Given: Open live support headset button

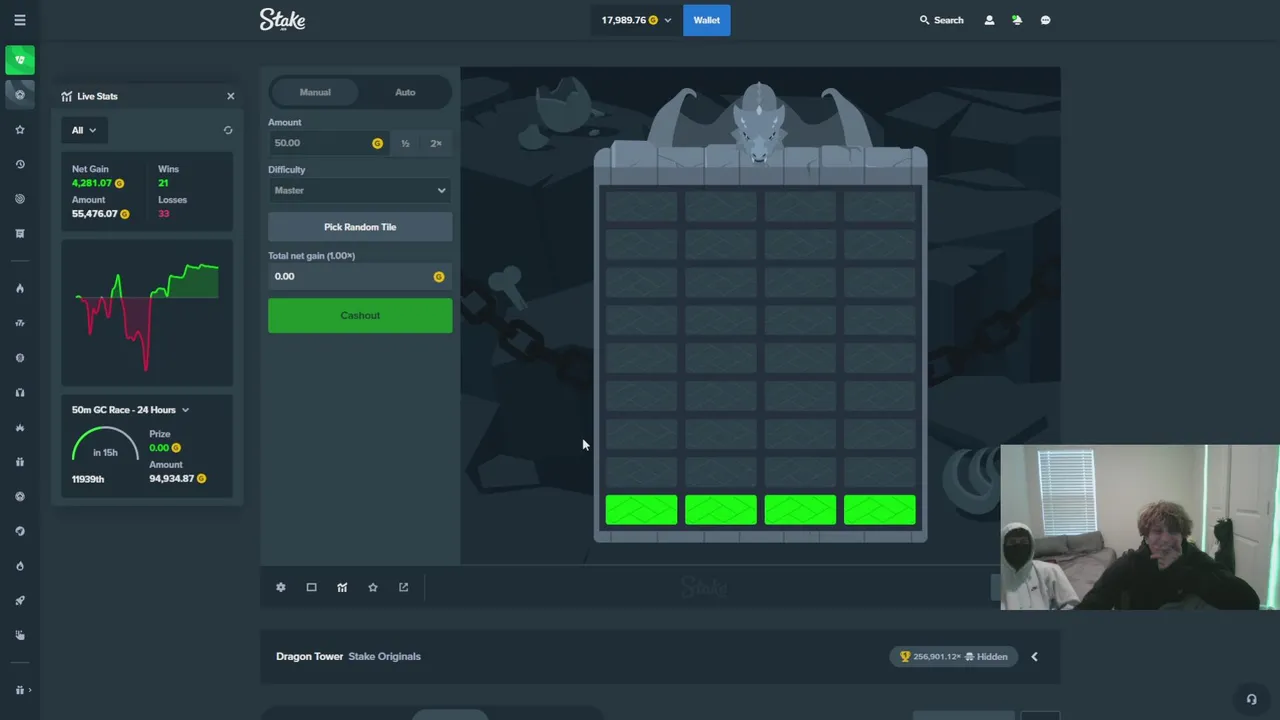Looking at the screenshot, I should tap(1251, 699).
